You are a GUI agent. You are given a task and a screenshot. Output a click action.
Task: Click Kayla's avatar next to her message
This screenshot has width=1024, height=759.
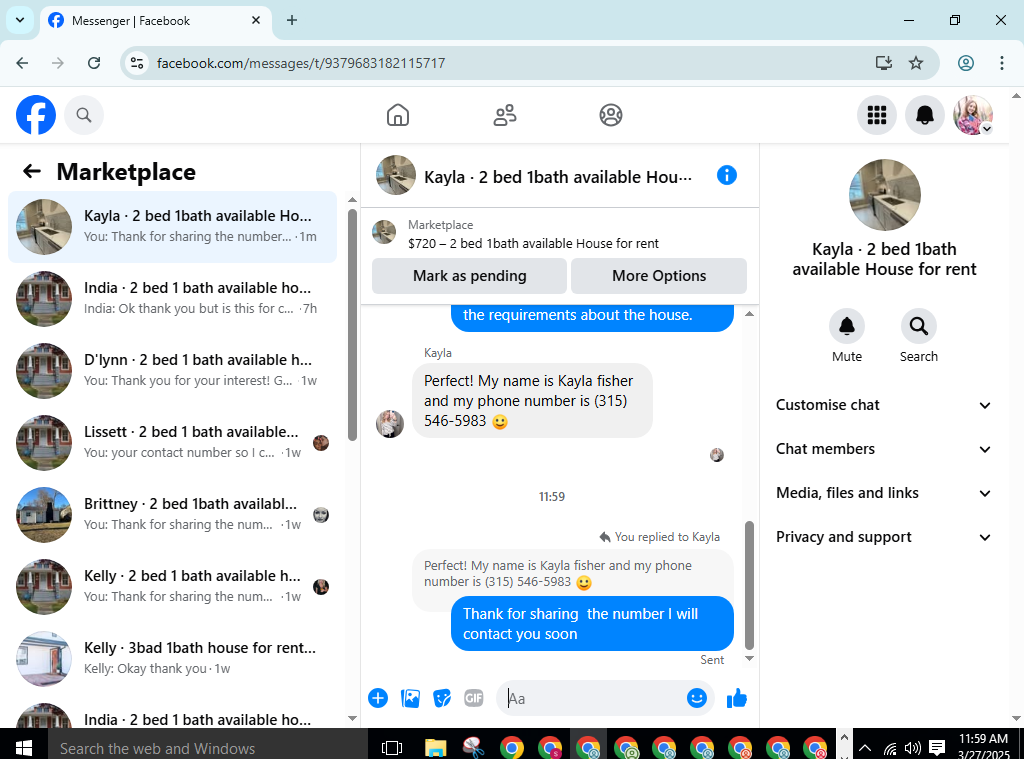390,423
